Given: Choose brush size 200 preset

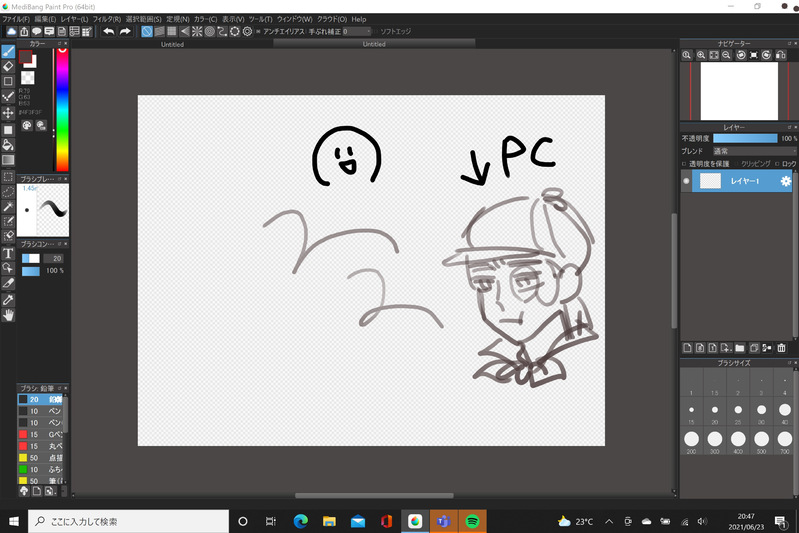Looking at the screenshot, I should [x=691, y=439].
